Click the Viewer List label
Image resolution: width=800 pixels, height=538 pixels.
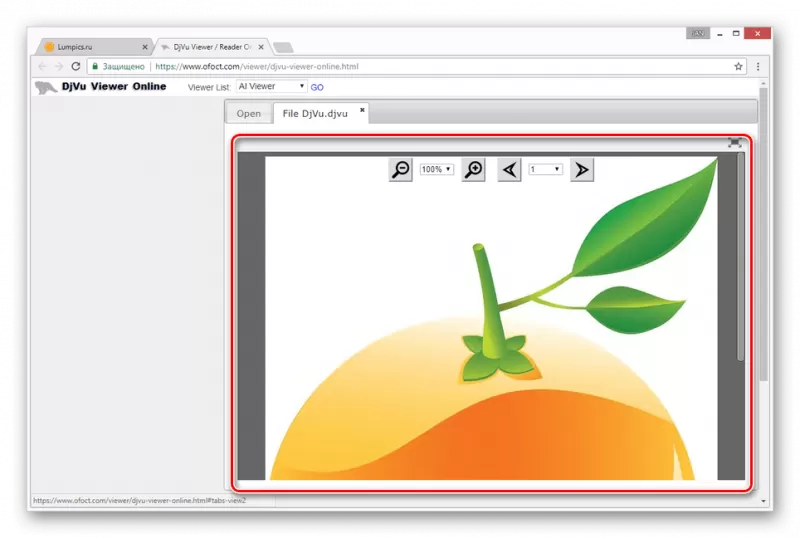[x=209, y=87]
